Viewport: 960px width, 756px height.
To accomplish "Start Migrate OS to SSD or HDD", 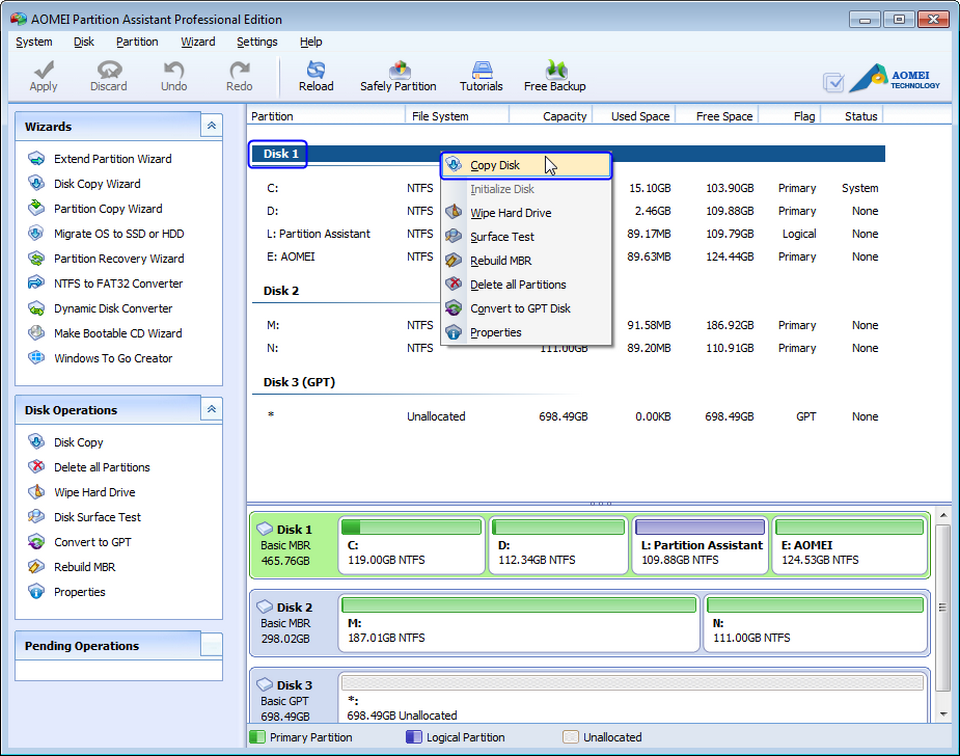I will point(107,234).
